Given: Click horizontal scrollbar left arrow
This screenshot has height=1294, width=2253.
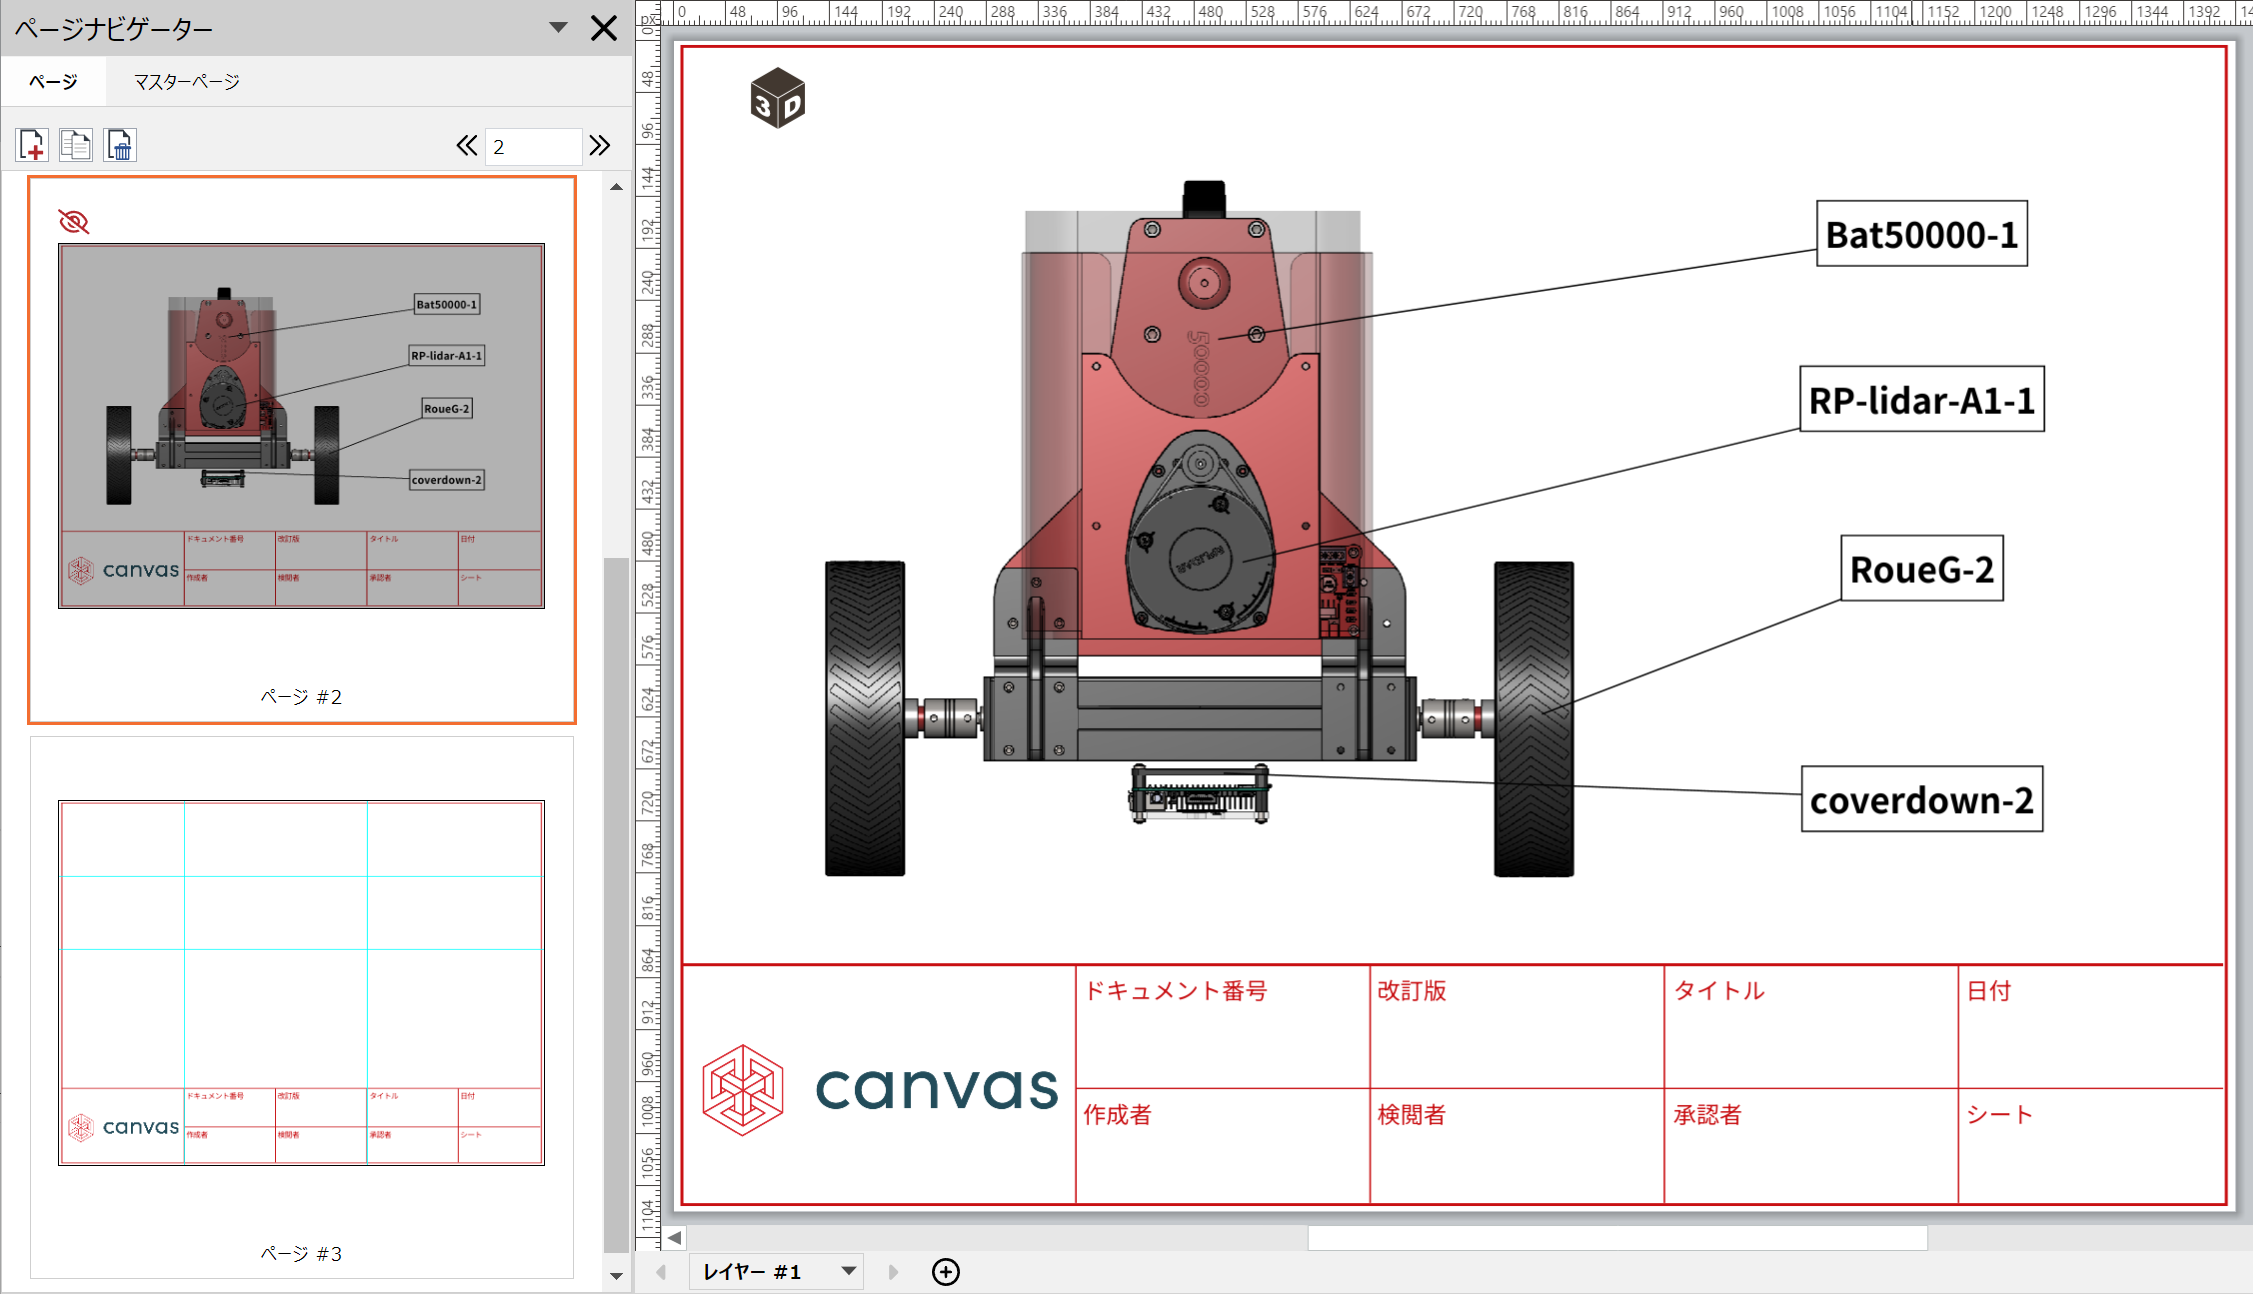Looking at the screenshot, I should (x=675, y=1238).
